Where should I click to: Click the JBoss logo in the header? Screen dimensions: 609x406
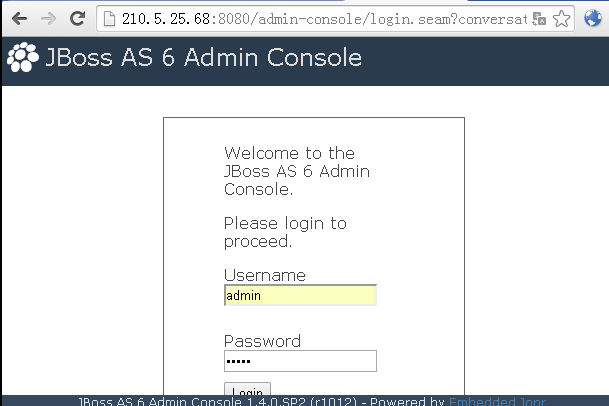(23, 57)
